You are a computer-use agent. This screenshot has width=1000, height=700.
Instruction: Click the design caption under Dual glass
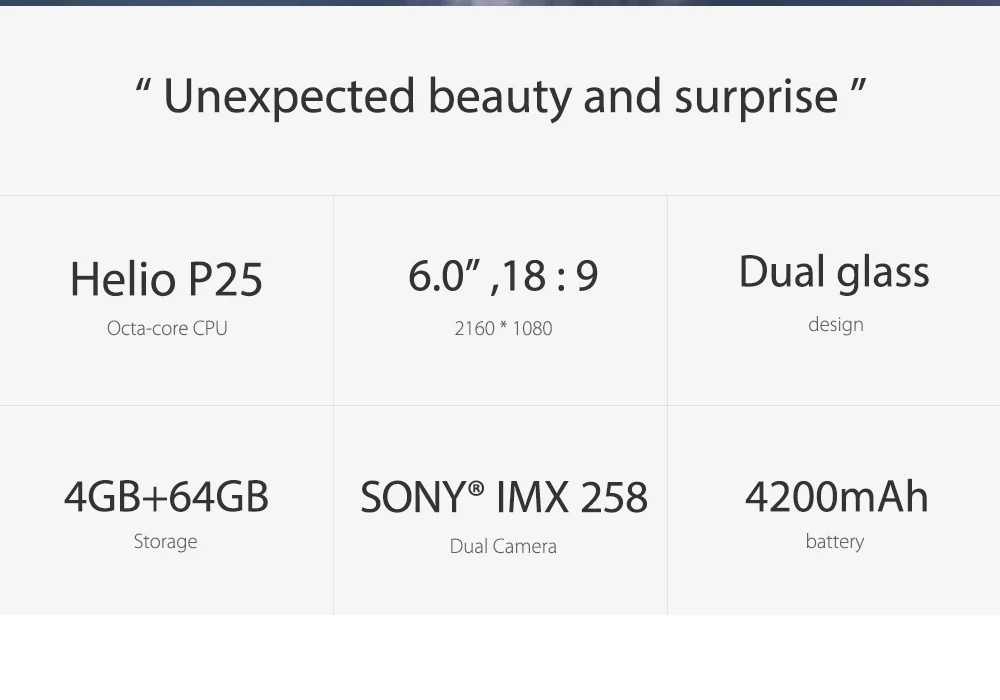(x=835, y=324)
